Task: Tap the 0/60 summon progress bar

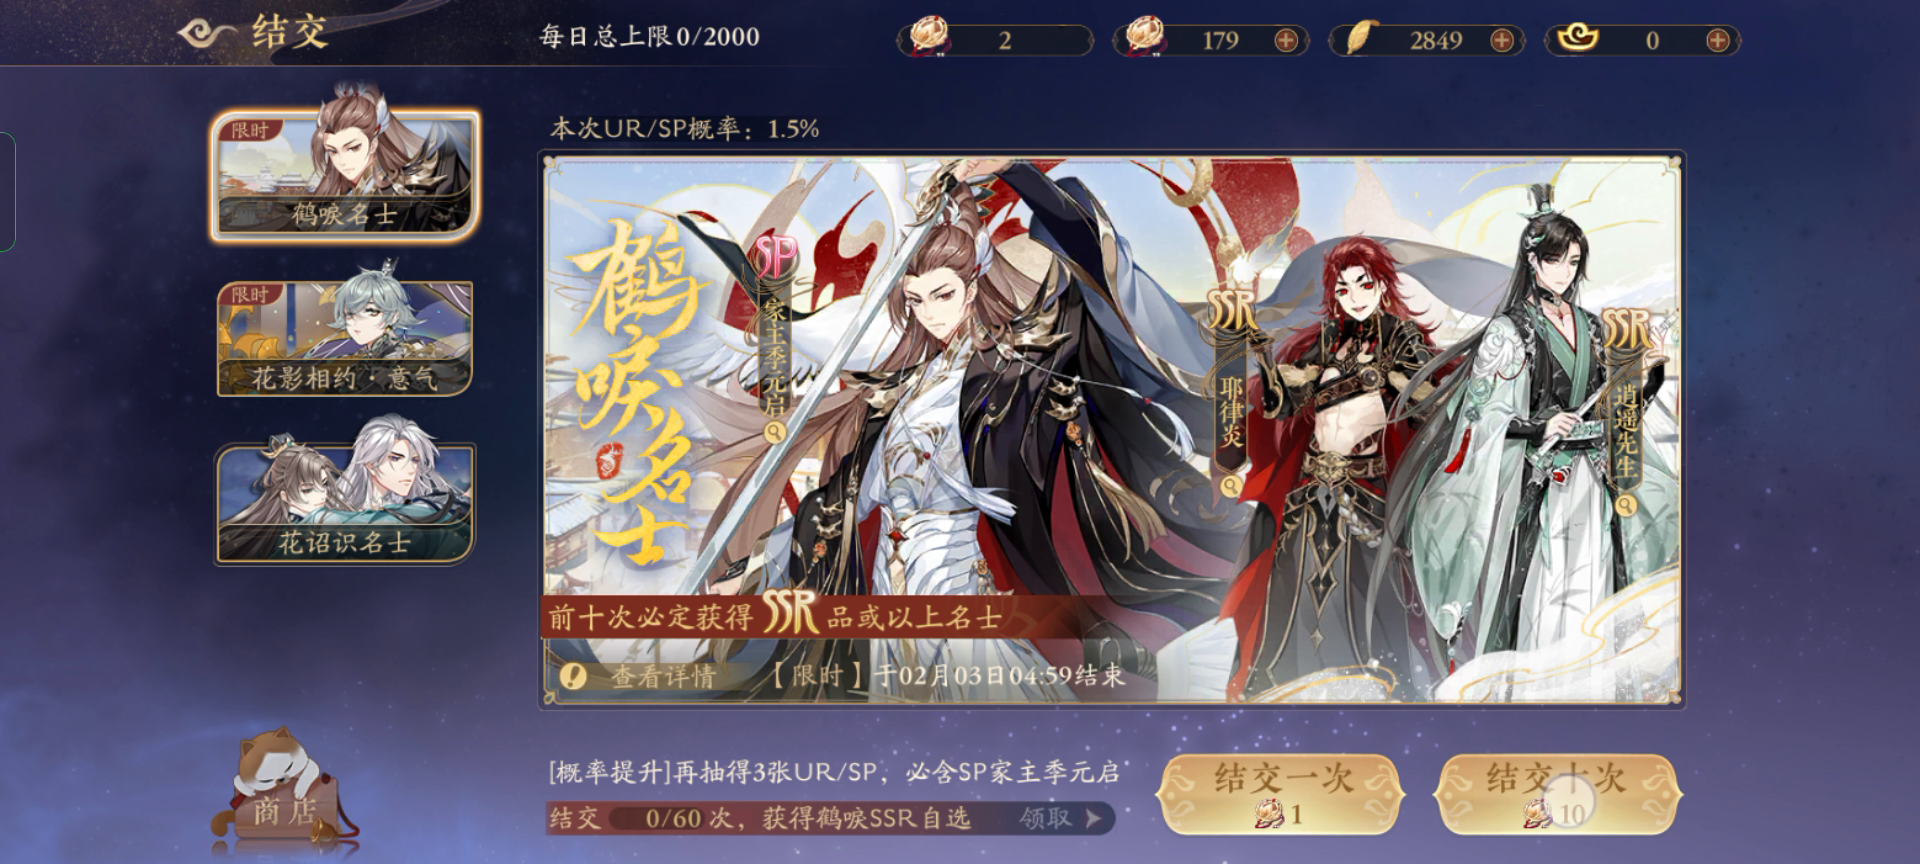Action: 830,818
